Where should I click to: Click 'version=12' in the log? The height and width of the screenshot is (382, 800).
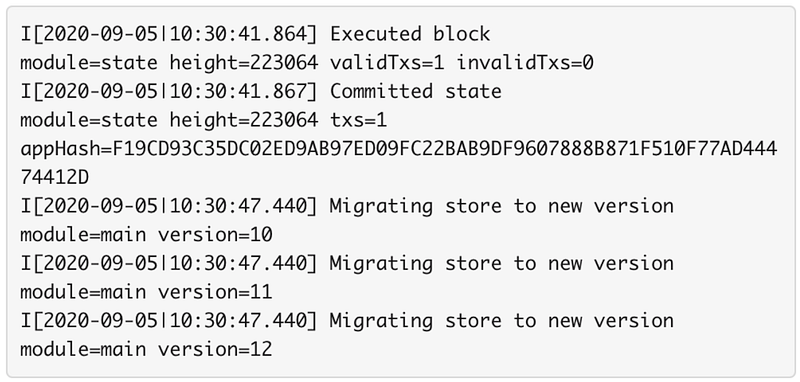coord(215,349)
